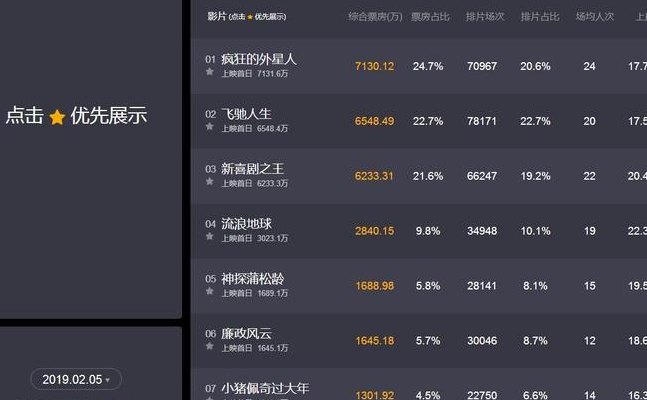Star the film 新喜剧之王
Viewport: 647px width, 400px height.
[x=210, y=182]
